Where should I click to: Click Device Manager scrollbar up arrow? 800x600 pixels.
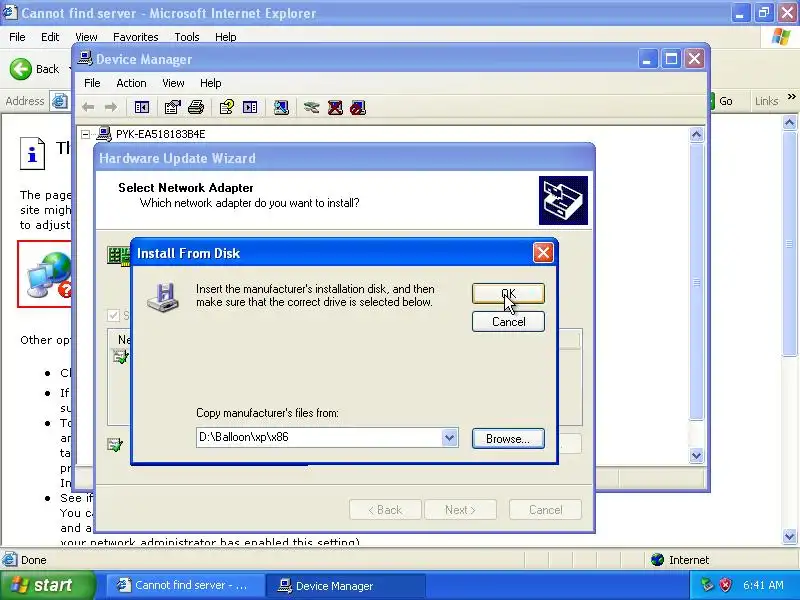696,135
